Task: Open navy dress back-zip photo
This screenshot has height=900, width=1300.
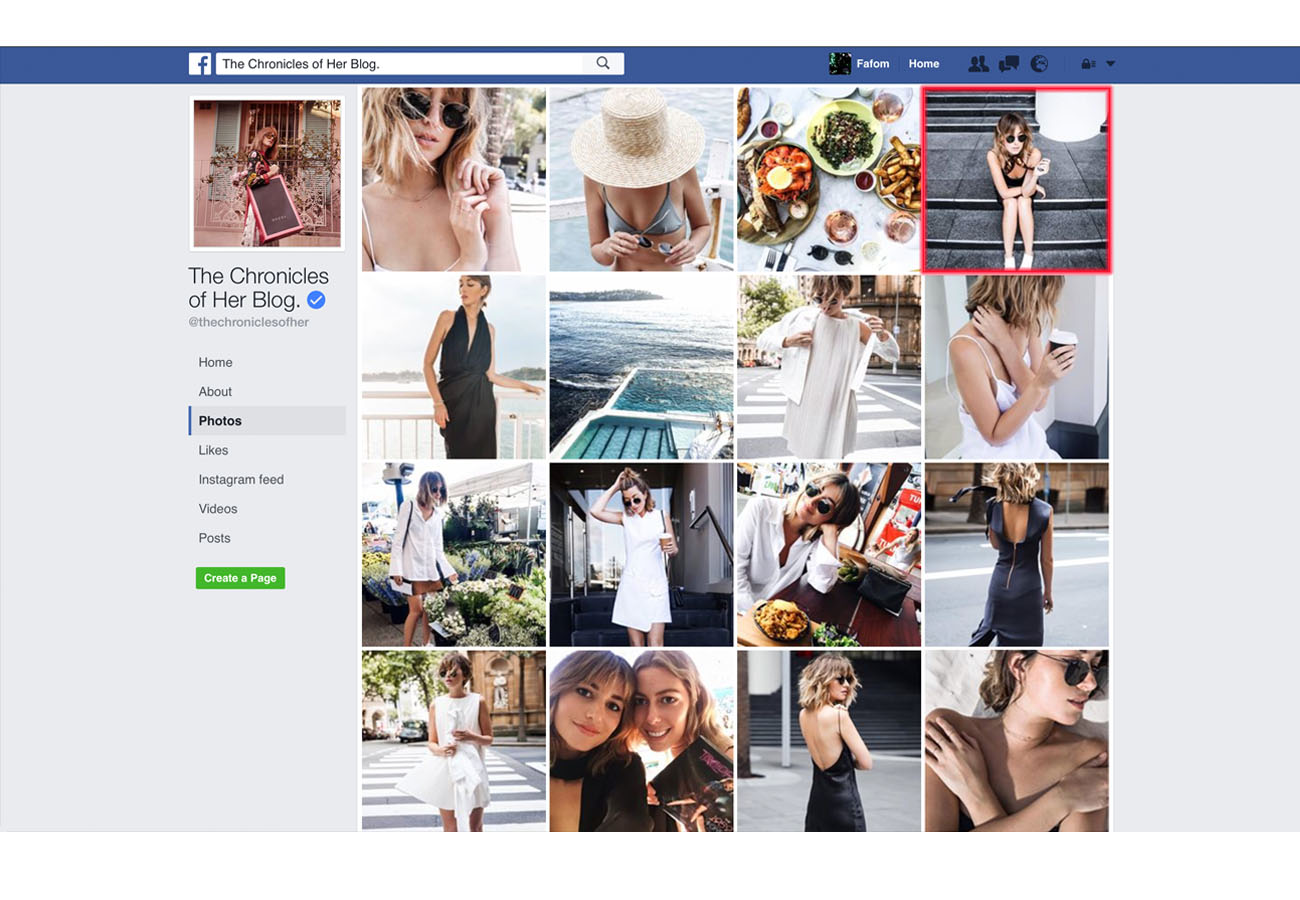Action: (x=1017, y=555)
